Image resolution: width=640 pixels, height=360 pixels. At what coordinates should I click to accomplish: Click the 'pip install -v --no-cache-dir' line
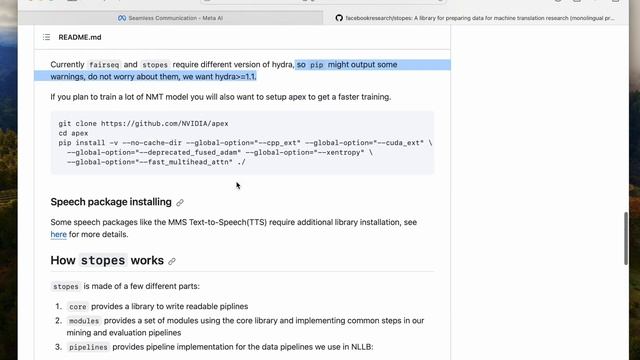pyautogui.click(x=245, y=143)
